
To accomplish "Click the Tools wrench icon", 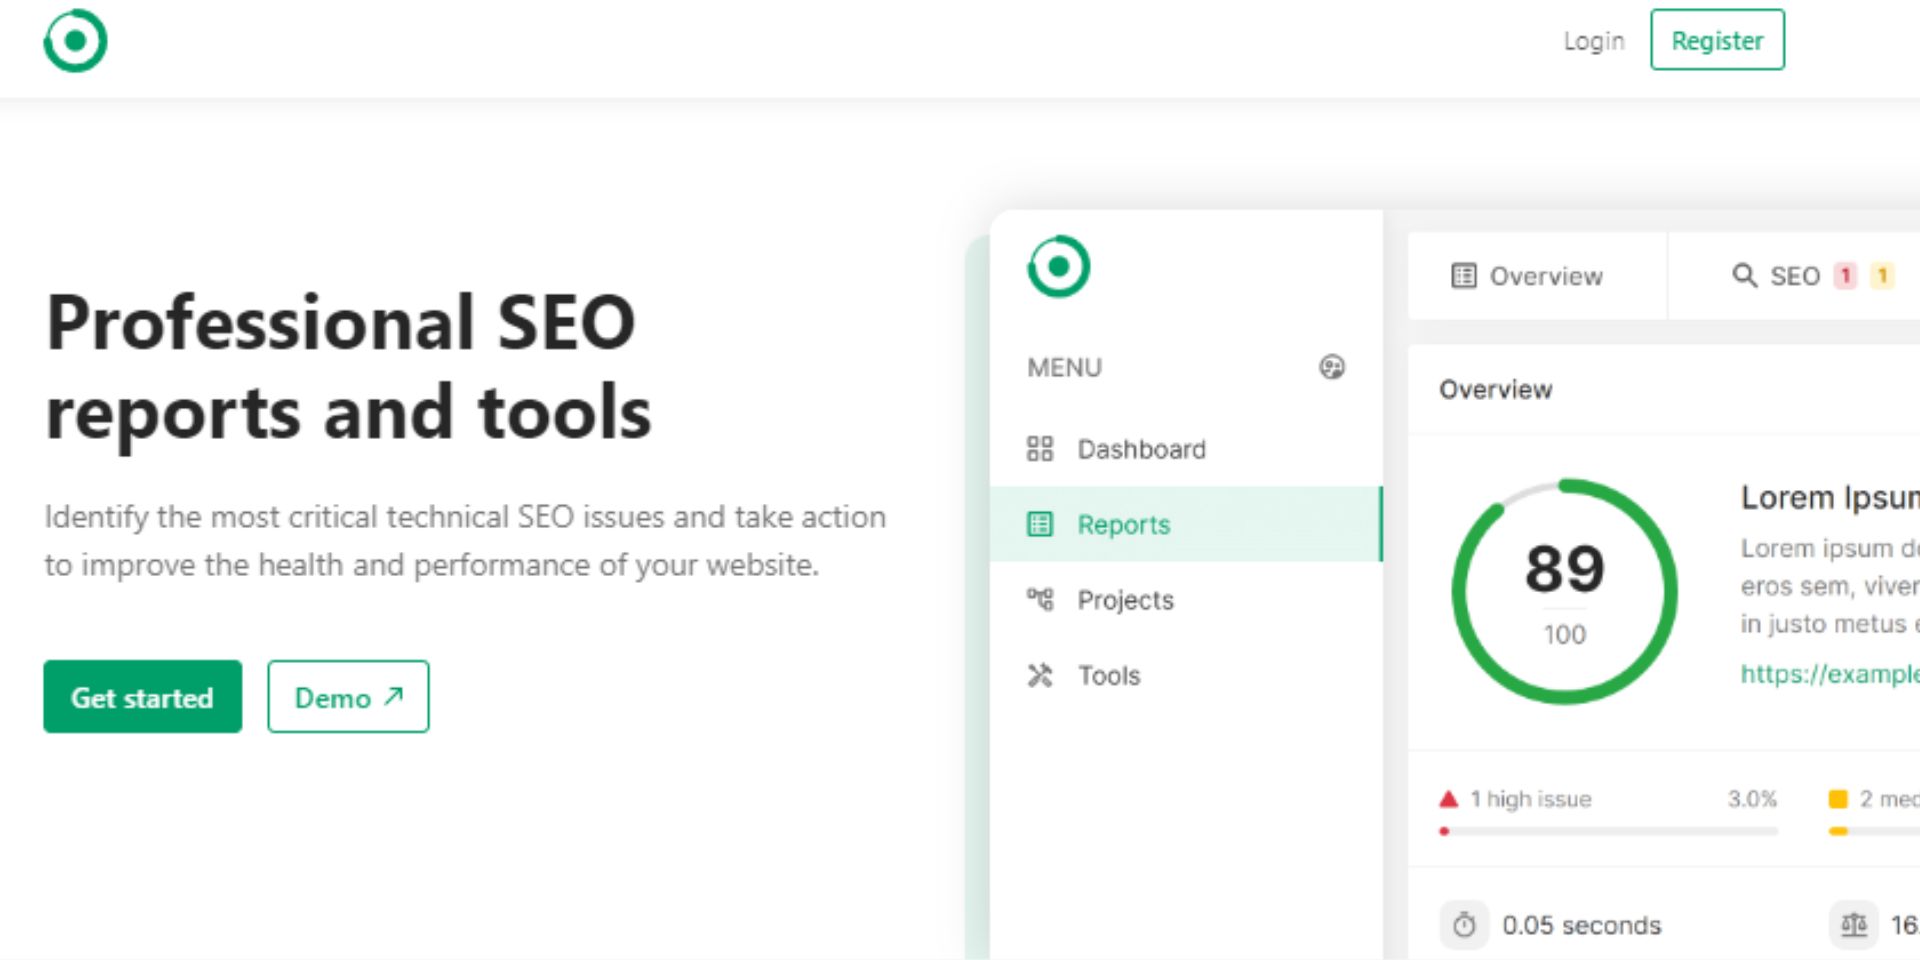I will coord(1040,676).
